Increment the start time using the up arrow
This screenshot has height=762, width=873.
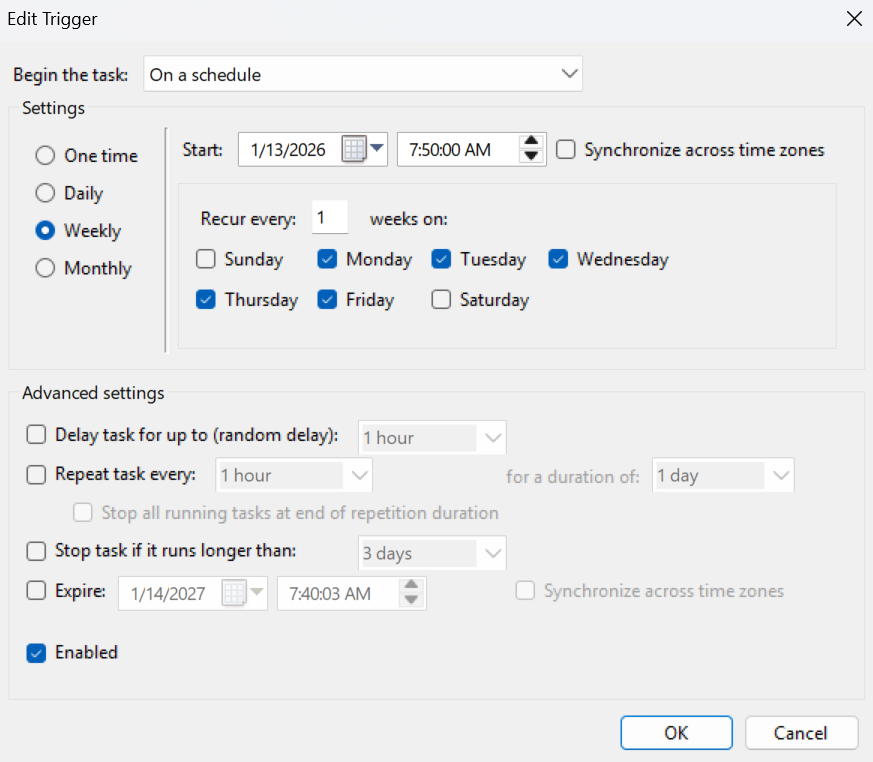point(530,143)
